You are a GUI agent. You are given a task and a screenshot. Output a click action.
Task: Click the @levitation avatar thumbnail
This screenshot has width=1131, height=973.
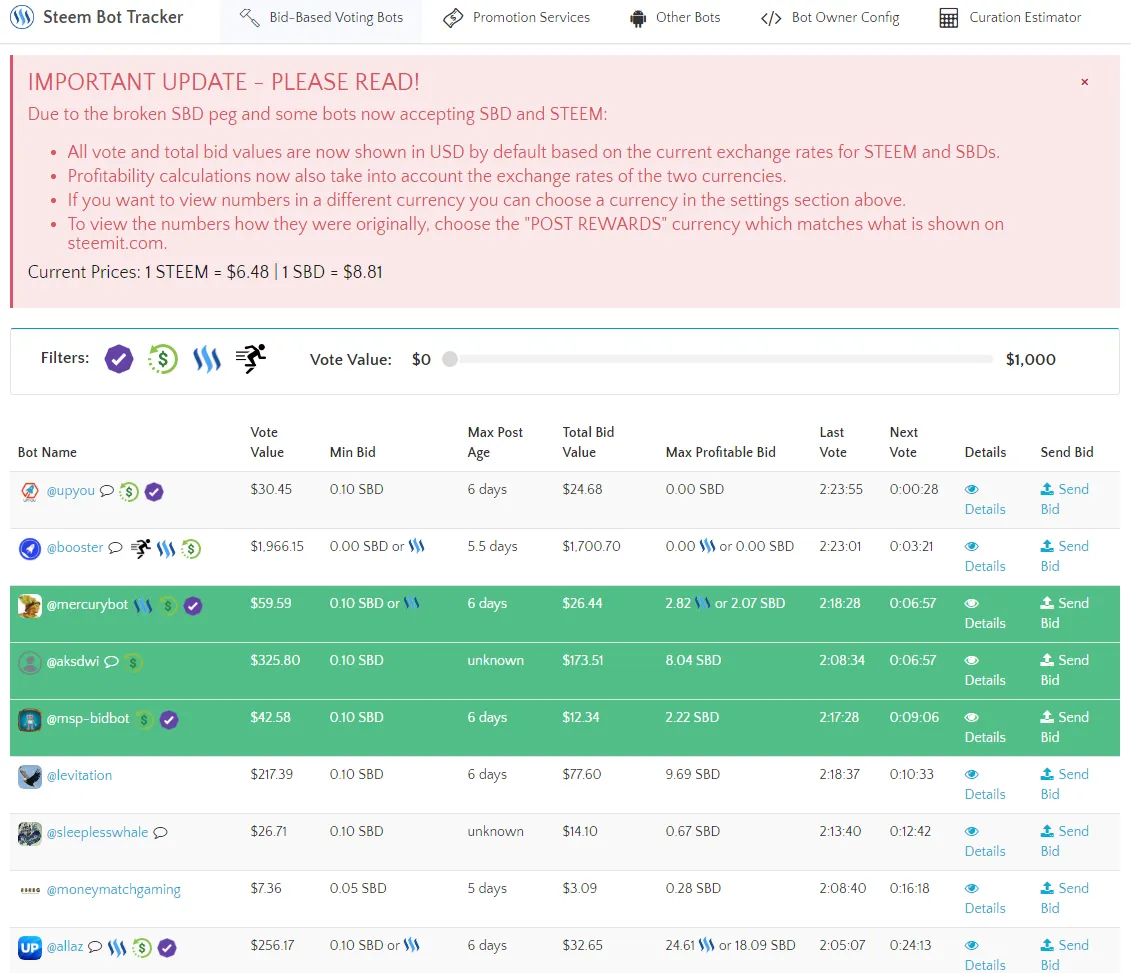[30, 777]
